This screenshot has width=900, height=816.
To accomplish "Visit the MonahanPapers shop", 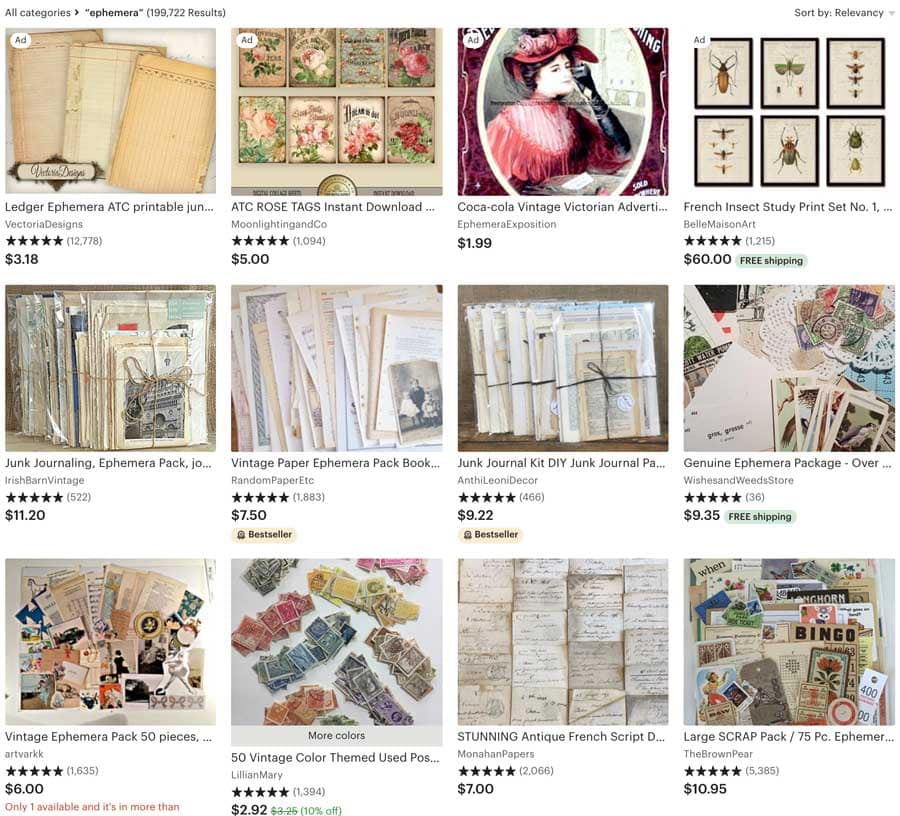I will pyautogui.click(x=496, y=754).
